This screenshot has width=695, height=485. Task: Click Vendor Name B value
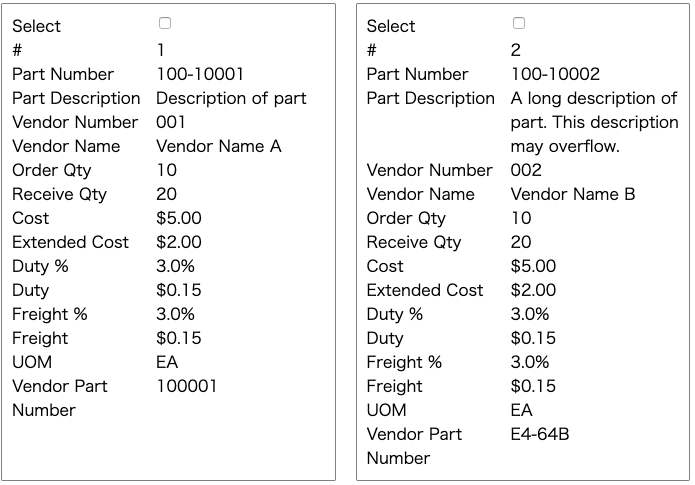(x=573, y=194)
